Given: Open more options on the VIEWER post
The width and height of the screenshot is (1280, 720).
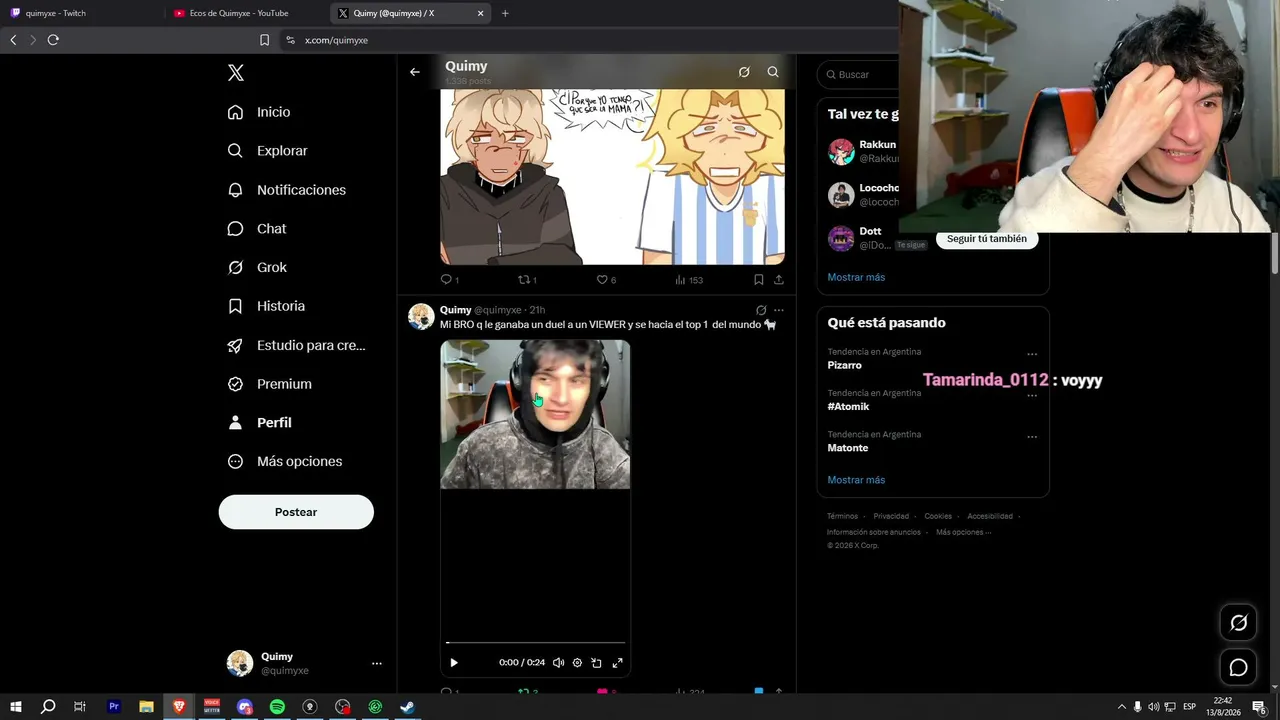Looking at the screenshot, I should [x=779, y=310].
